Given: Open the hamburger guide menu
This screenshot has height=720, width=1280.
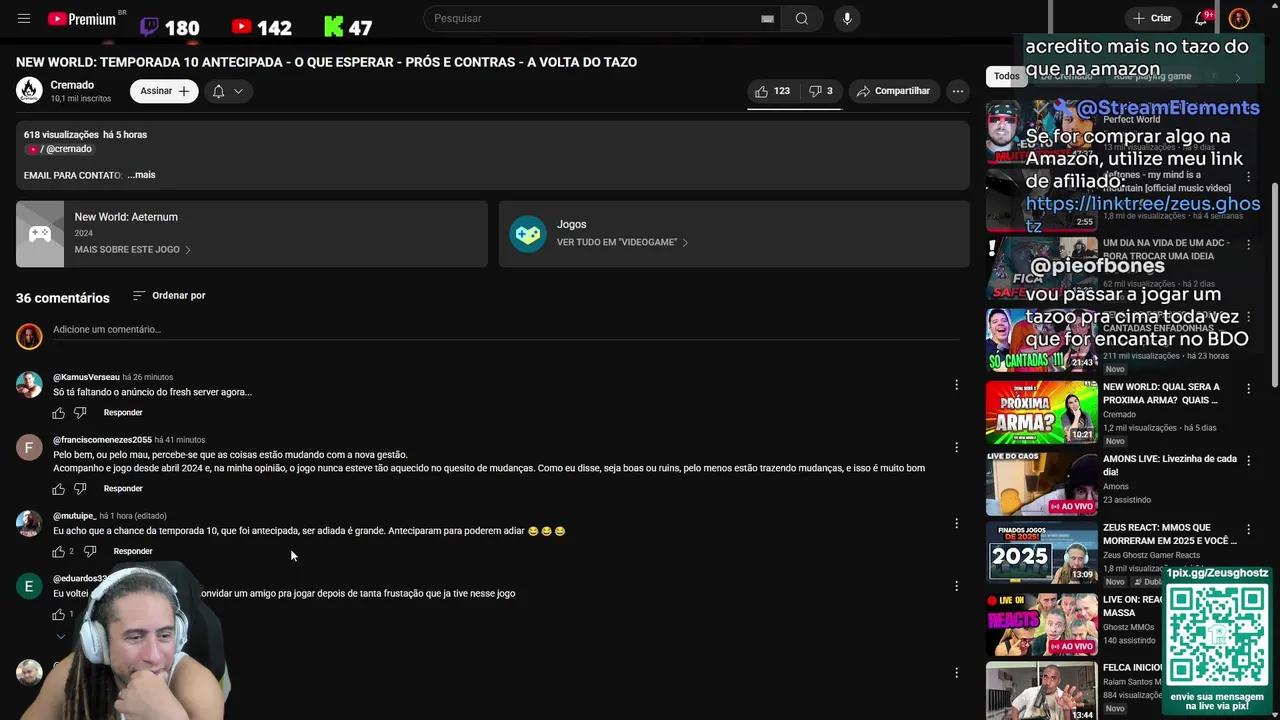Looking at the screenshot, I should pos(24,19).
